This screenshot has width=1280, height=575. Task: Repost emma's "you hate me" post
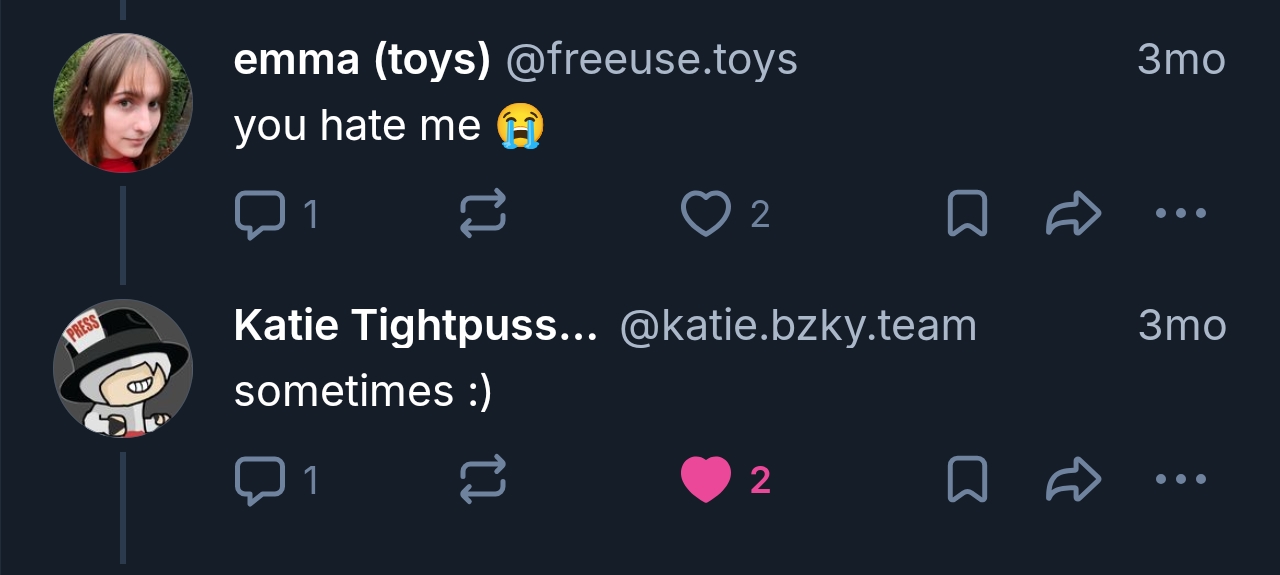(x=483, y=214)
